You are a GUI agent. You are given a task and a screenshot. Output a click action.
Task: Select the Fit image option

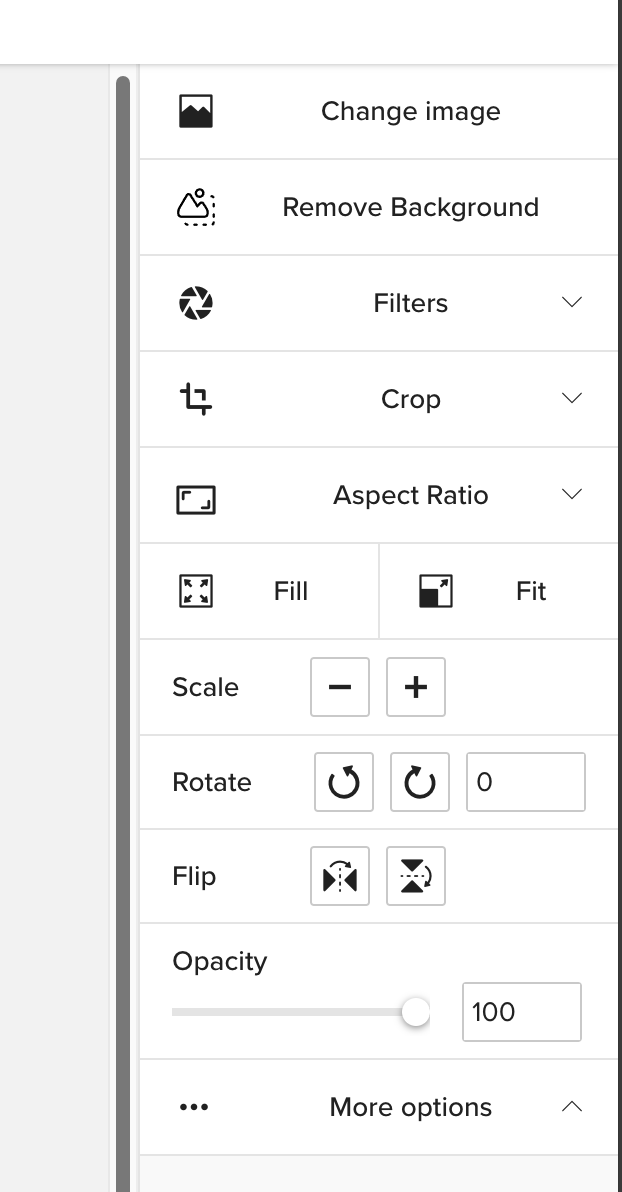click(498, 591)
